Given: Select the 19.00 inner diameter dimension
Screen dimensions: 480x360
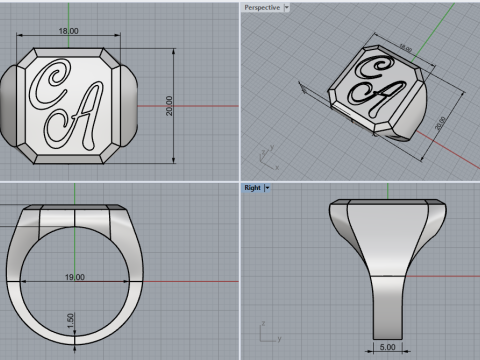Looking at the screenshot, I should click(75, 277).
